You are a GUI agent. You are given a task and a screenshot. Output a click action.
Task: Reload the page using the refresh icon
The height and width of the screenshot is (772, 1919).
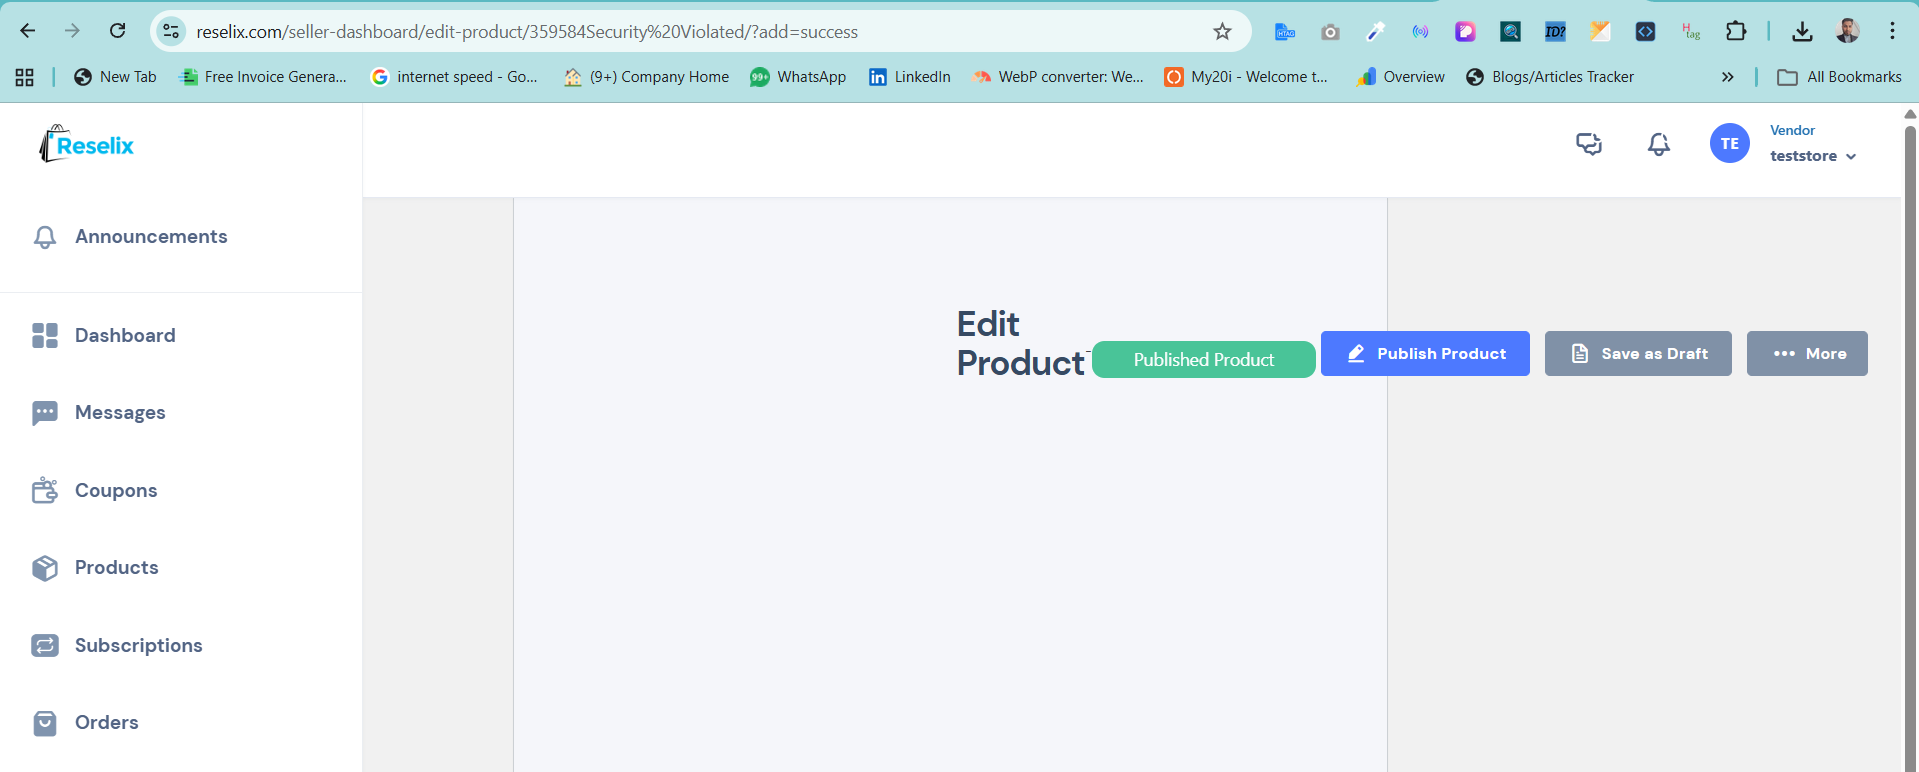pos(117,31)
